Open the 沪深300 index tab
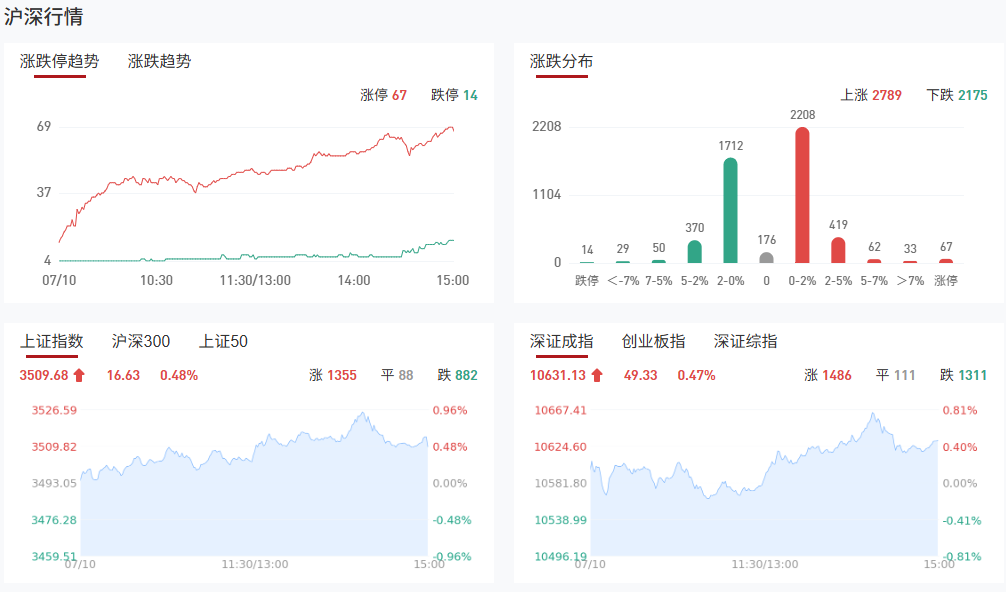 [141, 341]
